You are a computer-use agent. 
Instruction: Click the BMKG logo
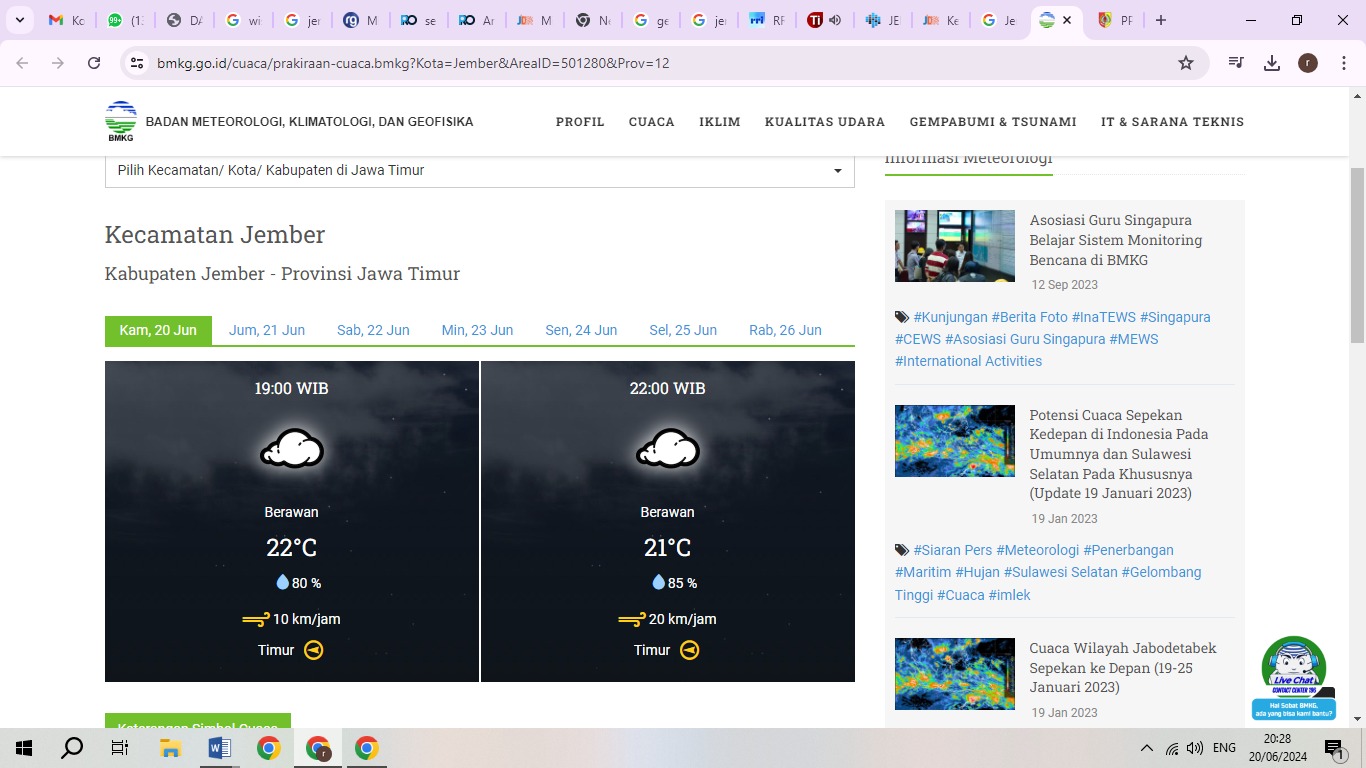click(x=121, y=121)
